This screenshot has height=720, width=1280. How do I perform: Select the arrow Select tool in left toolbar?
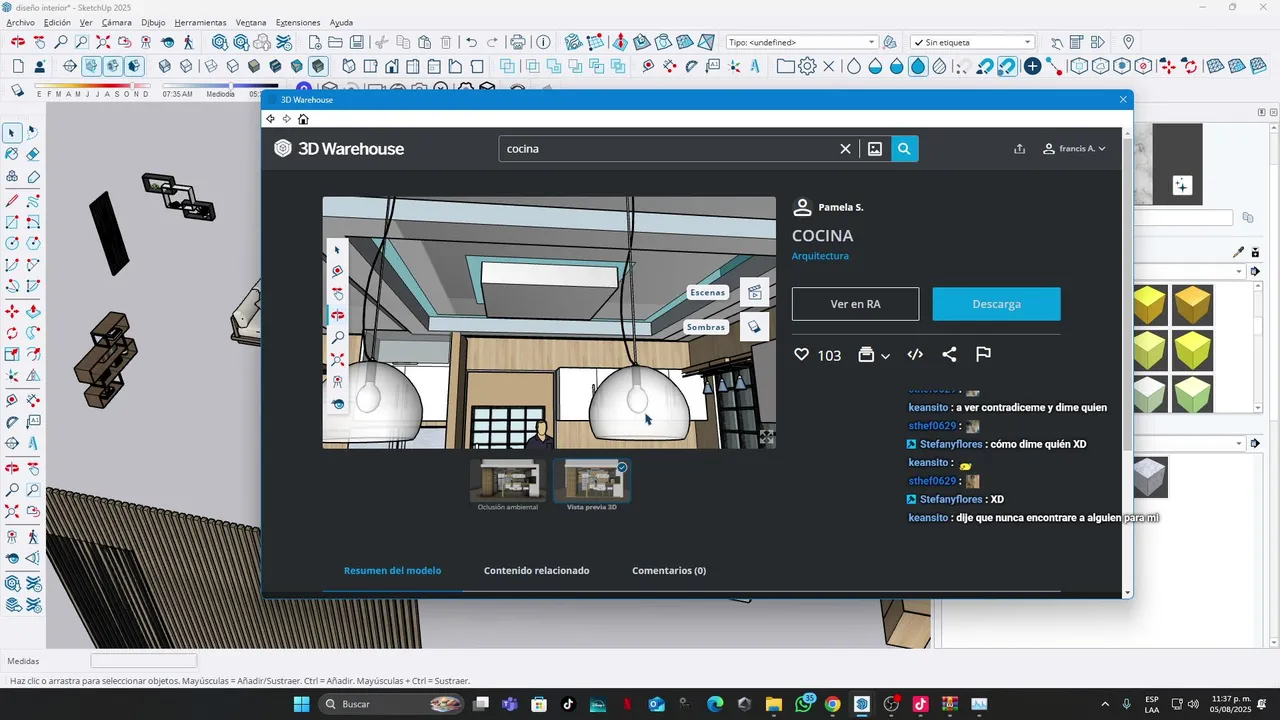pos(12,132)
